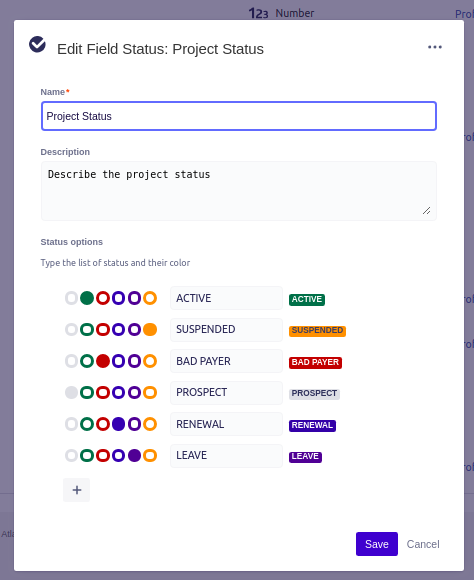
Task: Grab the description resize handle
Action: pyautogui.click(x=427, y=211)
